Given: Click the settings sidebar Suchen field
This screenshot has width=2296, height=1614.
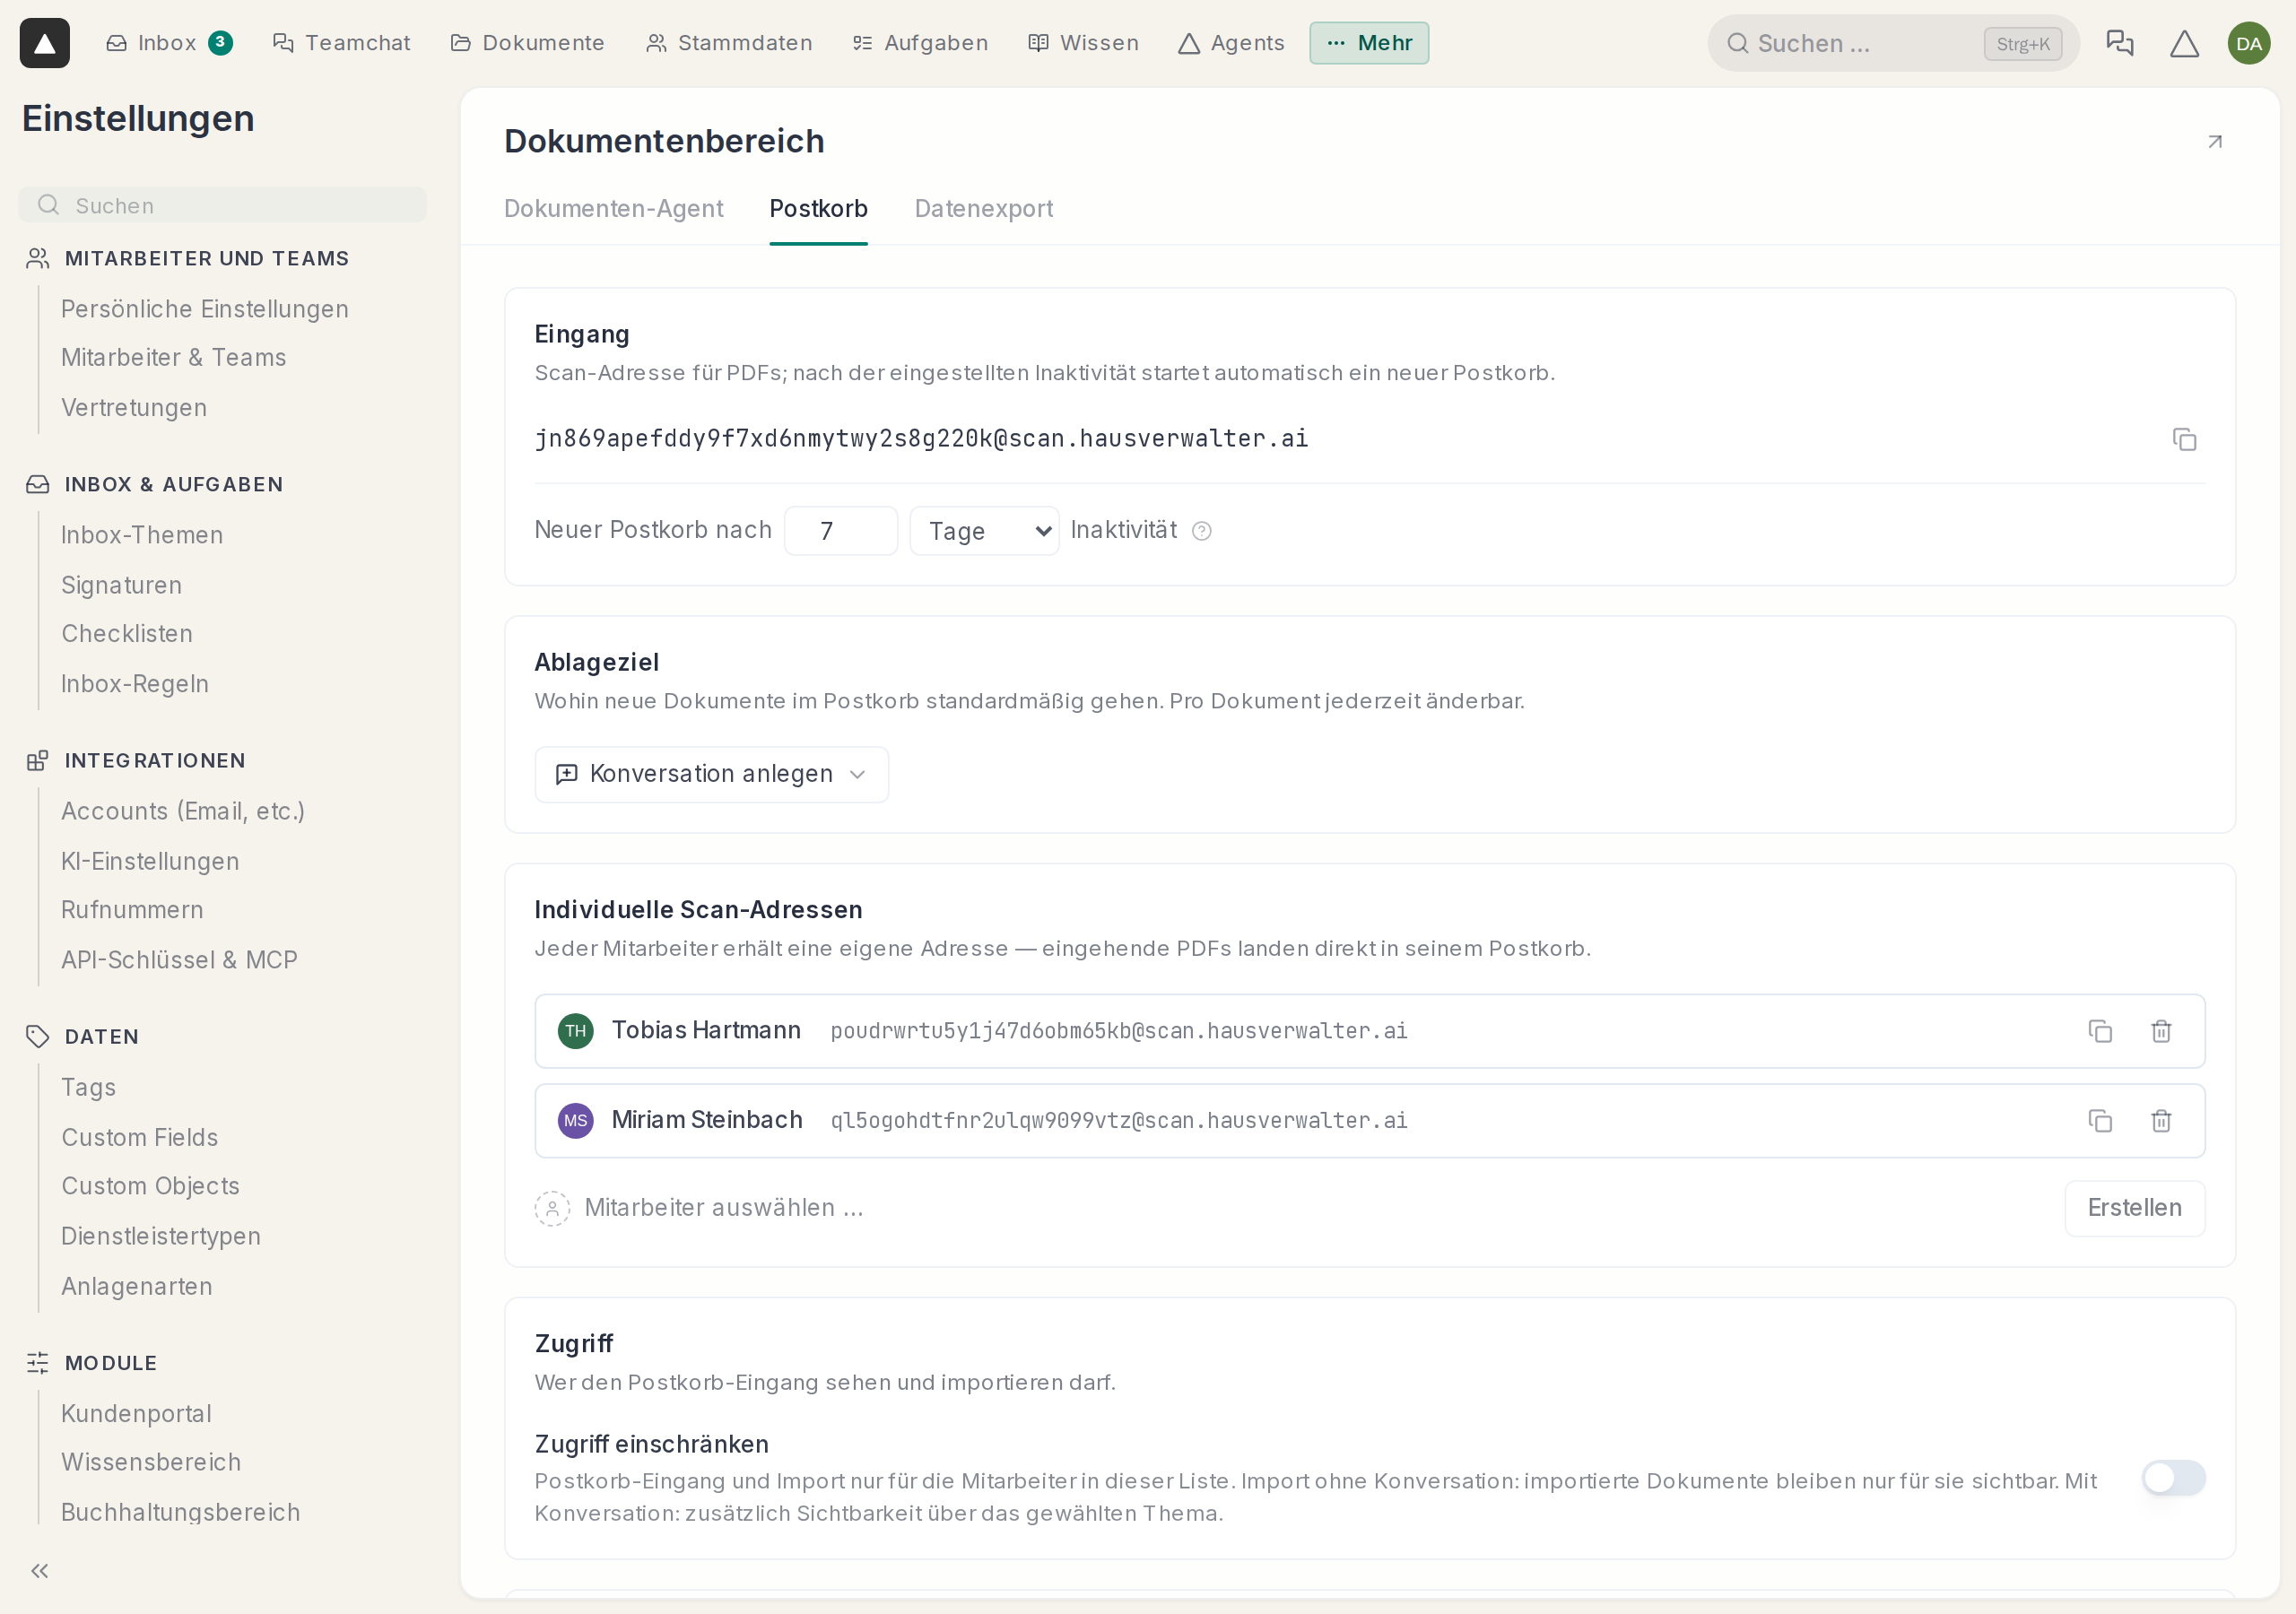Looking at the screenshot, I should (x=223, y=205).
